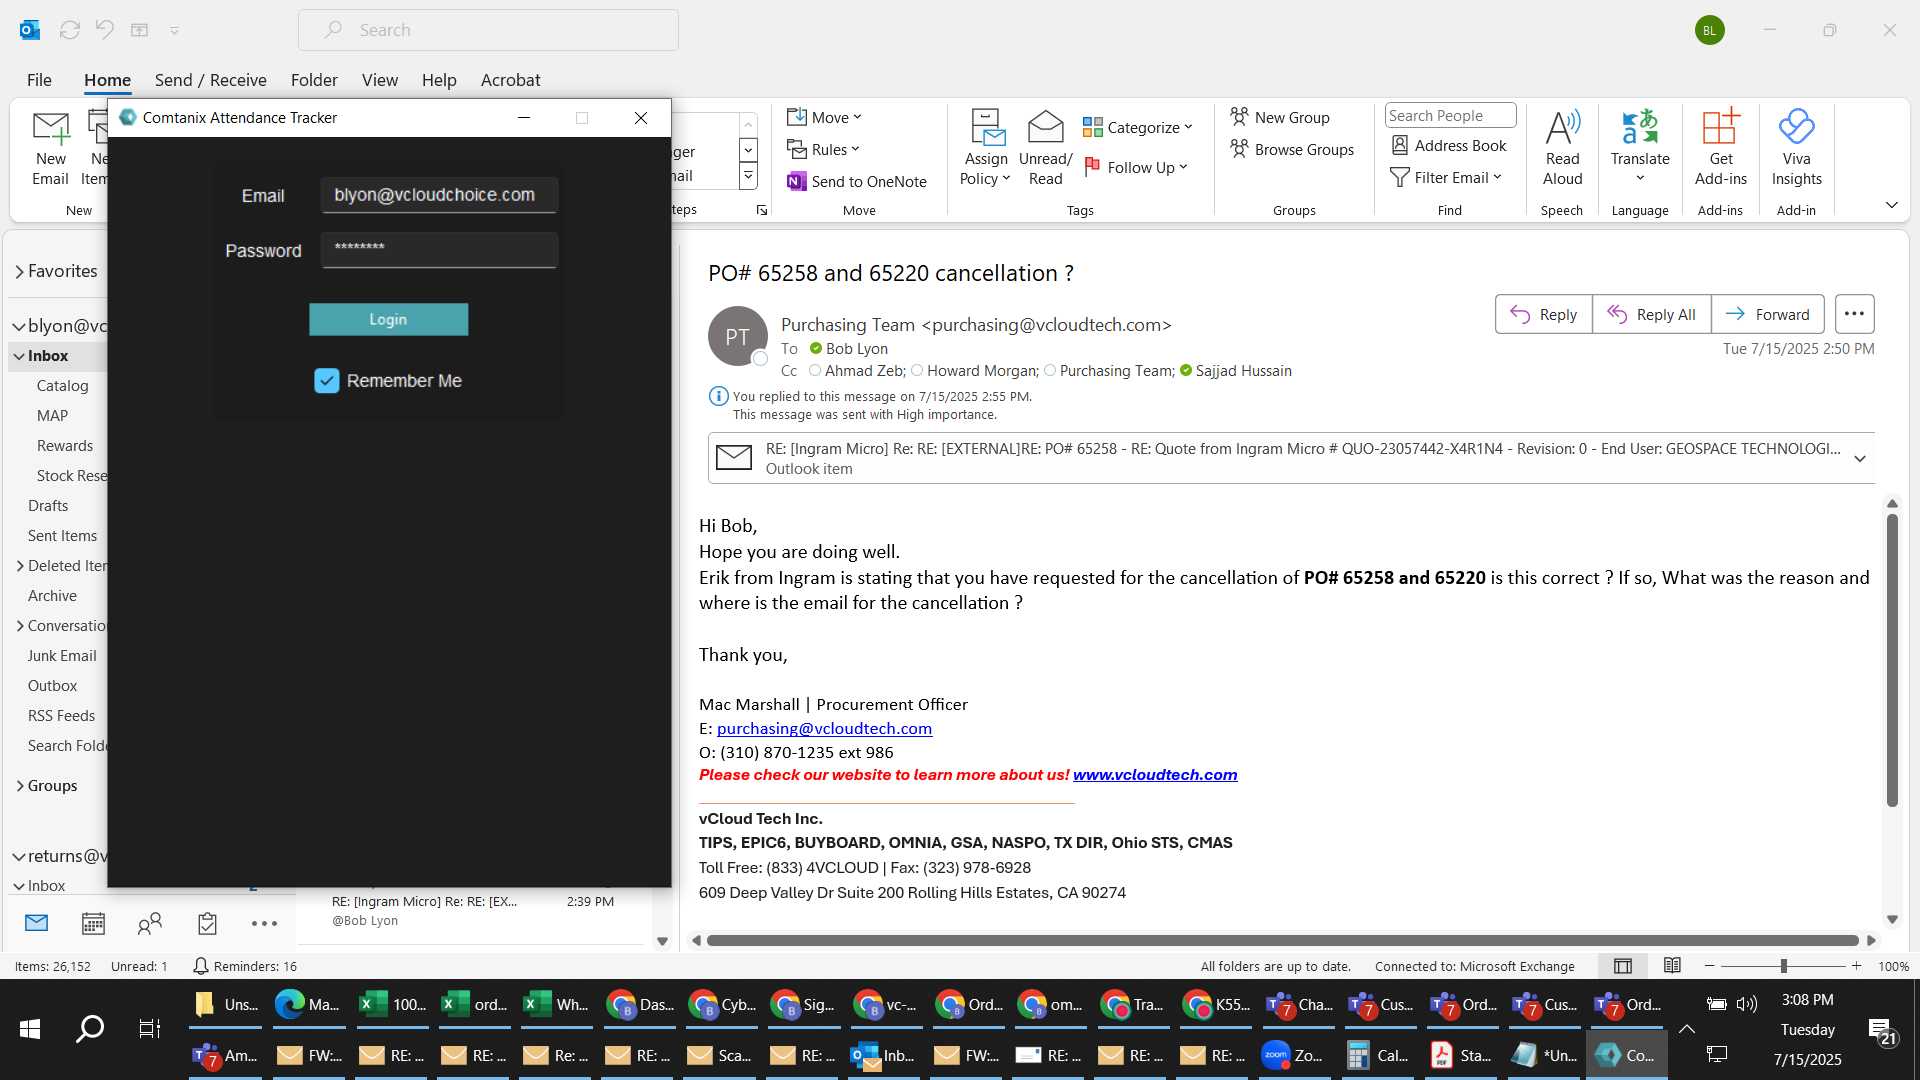Switch to View tab
Screen dimensions: 1920x1080
tap(379, 80)
